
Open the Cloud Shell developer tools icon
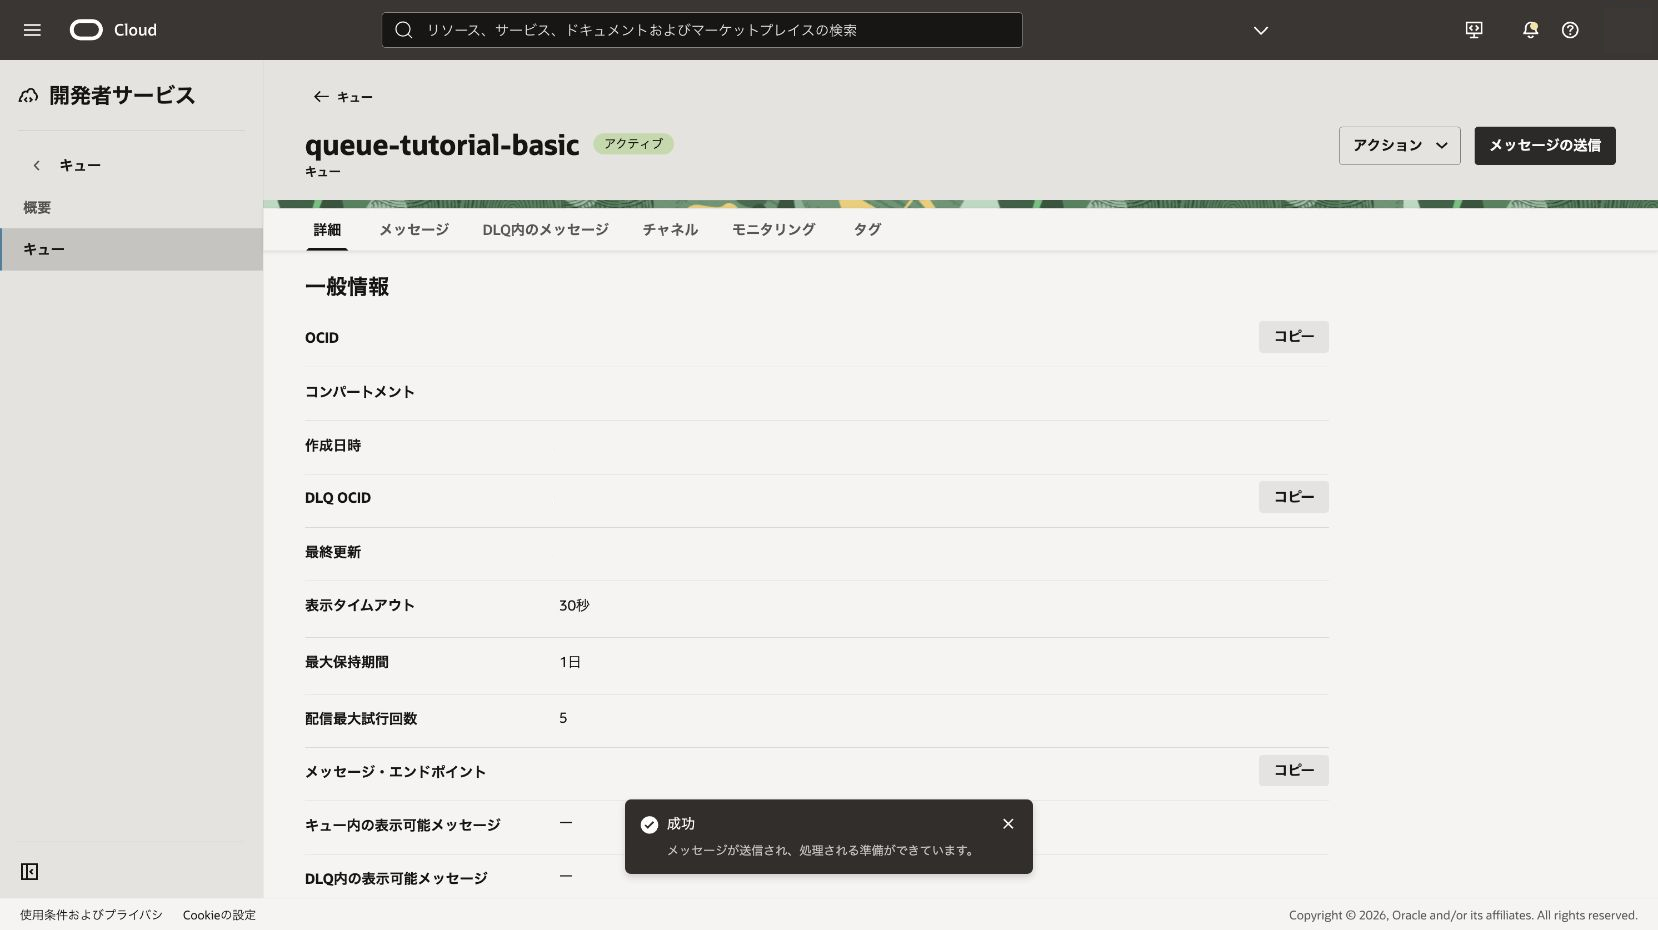(x=1474, y=30)
